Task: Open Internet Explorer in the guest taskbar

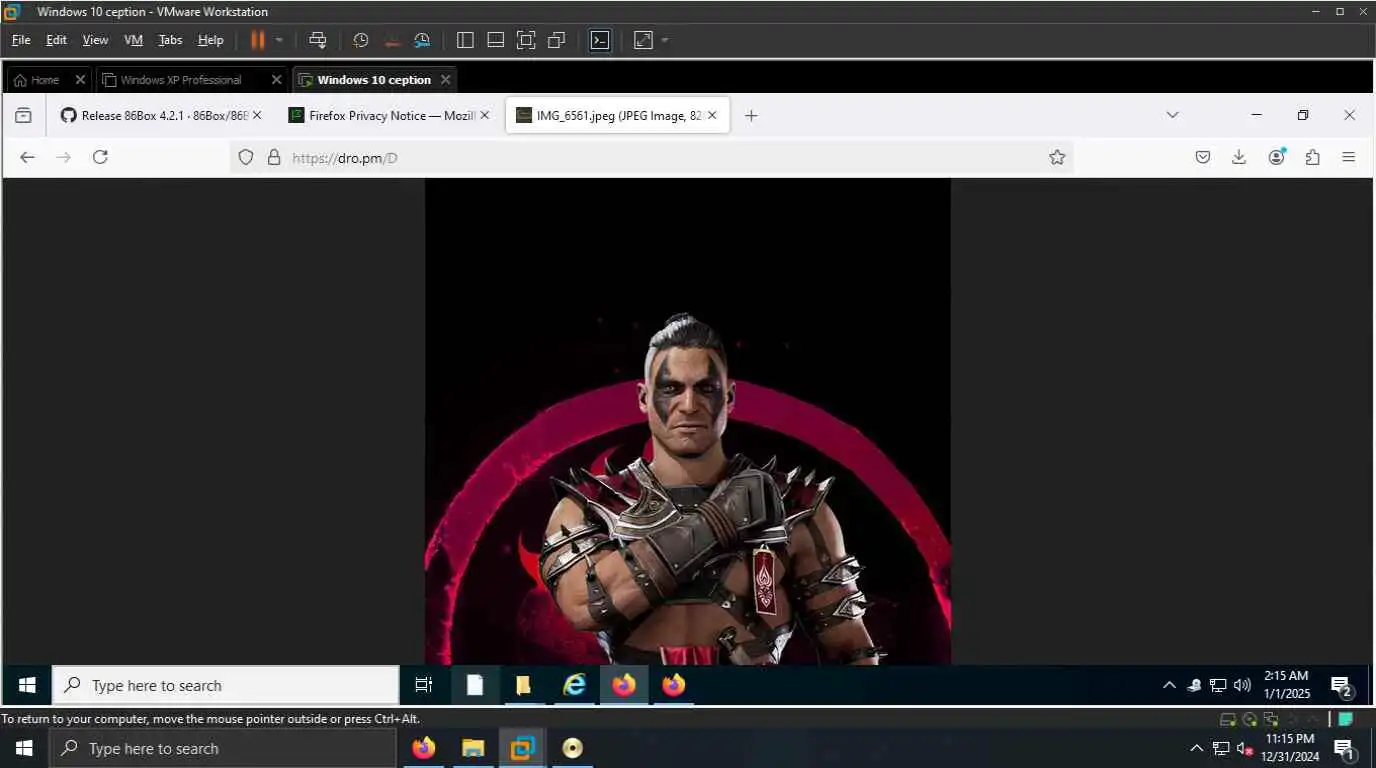Action: pos(574,685)
